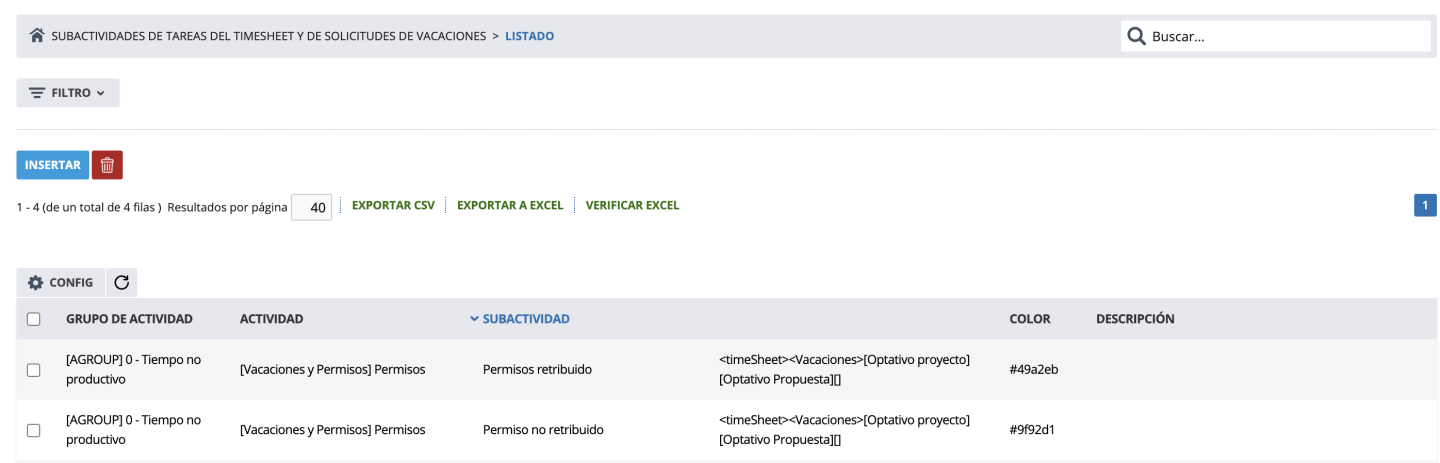
Task: Click the #49a2eb color value
Action: click(1033, 370)
